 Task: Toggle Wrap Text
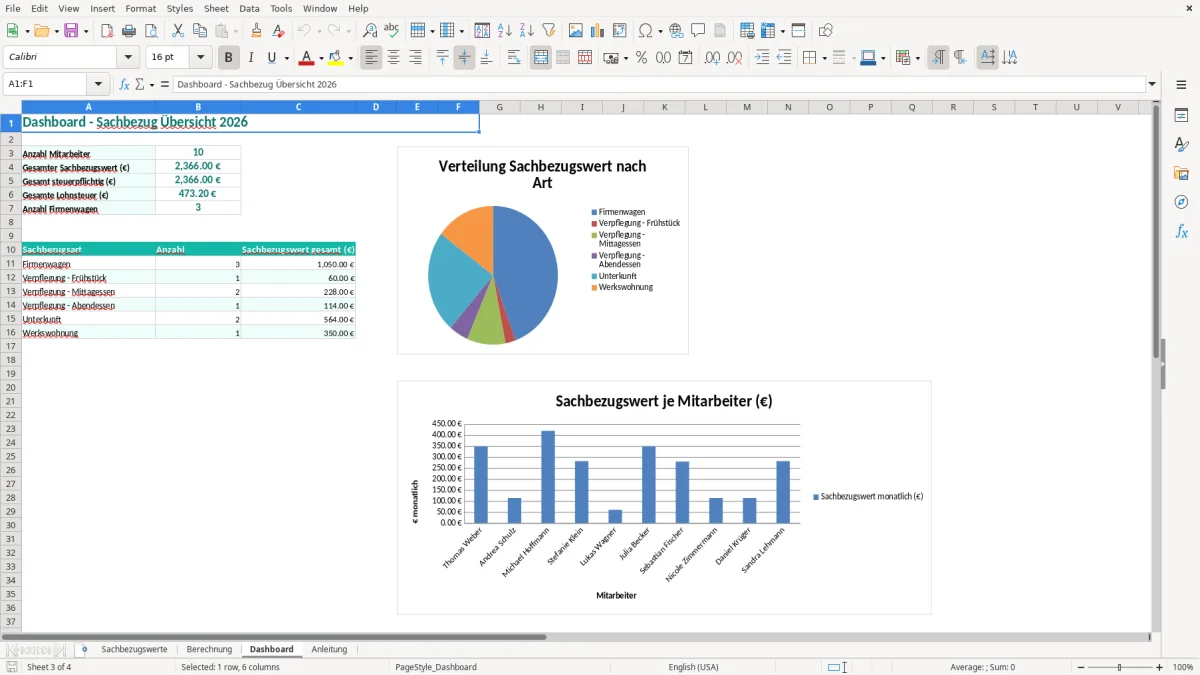pos(514,58)
